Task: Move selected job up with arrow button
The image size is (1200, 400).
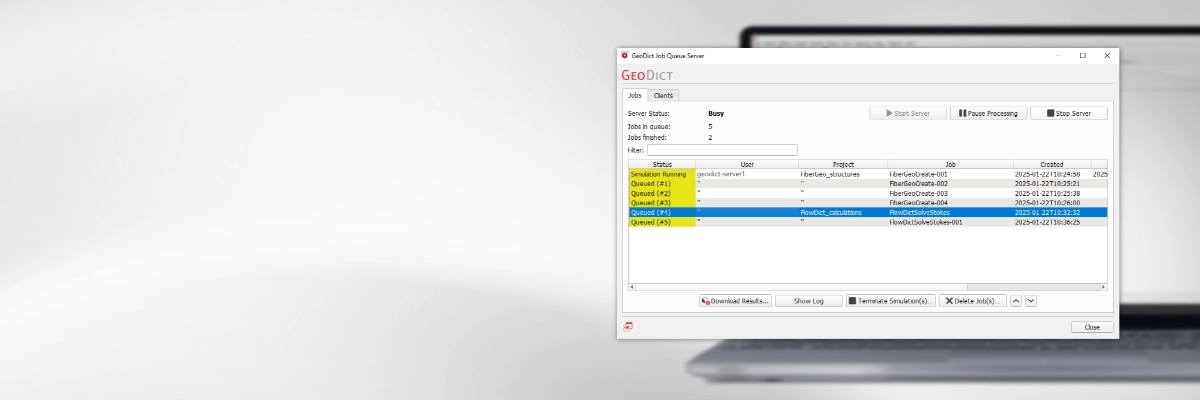Action: click(1016, 300)
